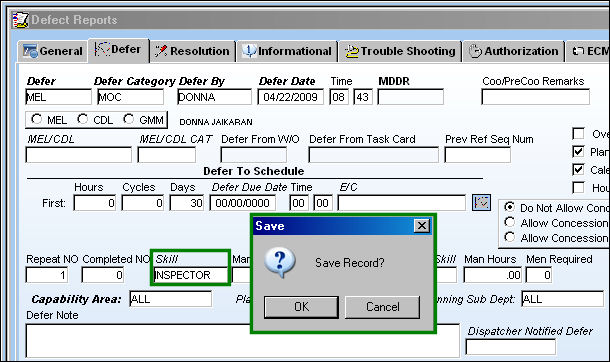Image resolution: width=610 pixels, height=362 pixels.
Task: Click the DONNA JAIKARAN name text
Action: pyautogui.click(x=216, y=122)
